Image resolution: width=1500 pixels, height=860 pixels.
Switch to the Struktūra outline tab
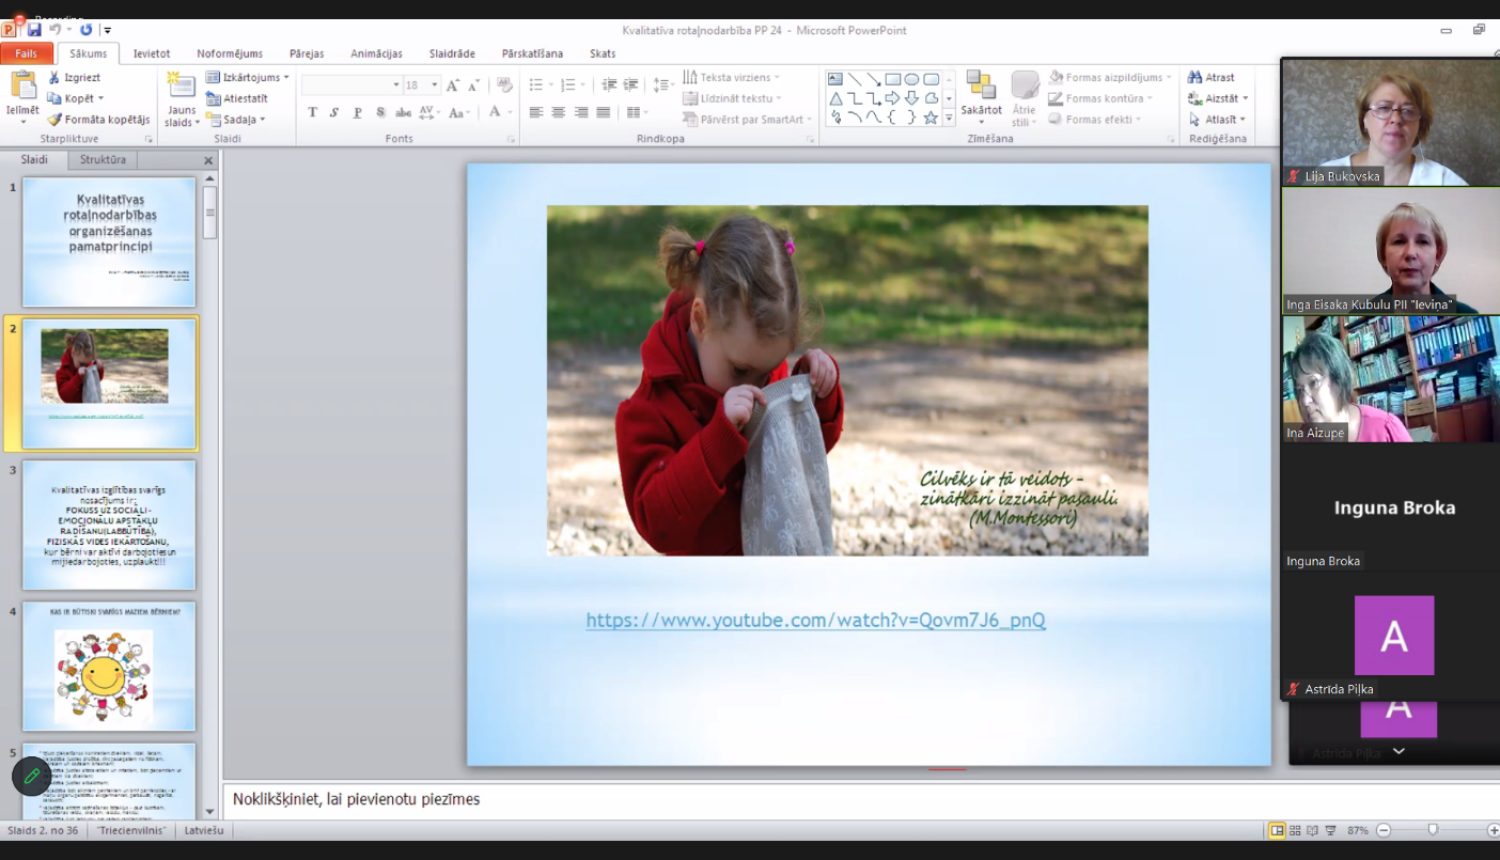pyautogui.click(x=103, y=160)
